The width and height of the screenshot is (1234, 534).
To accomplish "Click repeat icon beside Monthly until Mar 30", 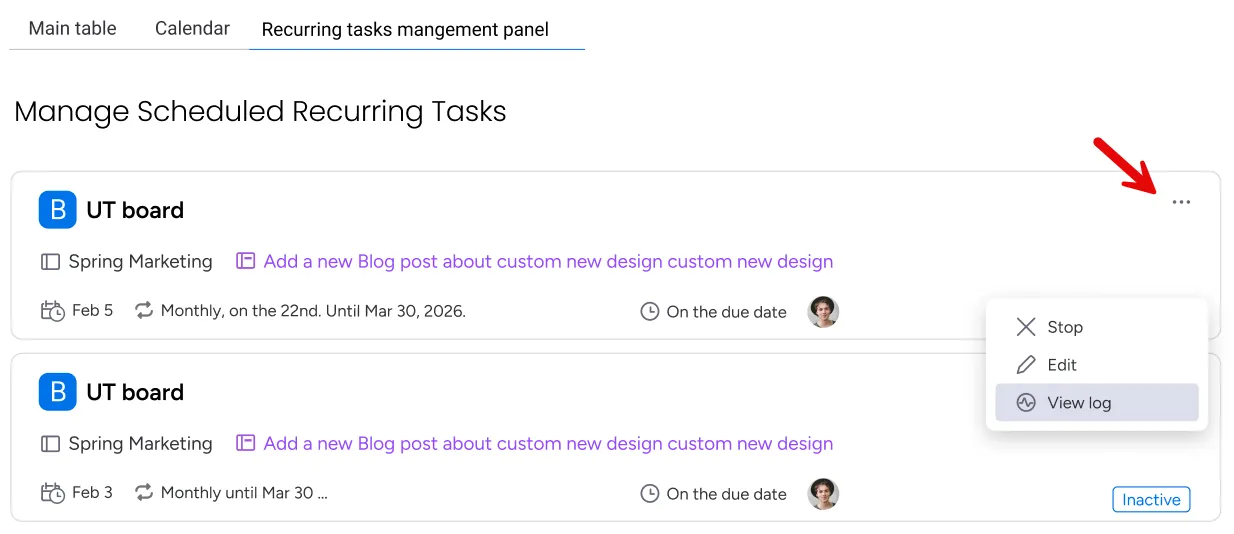I will coord(144,493).
